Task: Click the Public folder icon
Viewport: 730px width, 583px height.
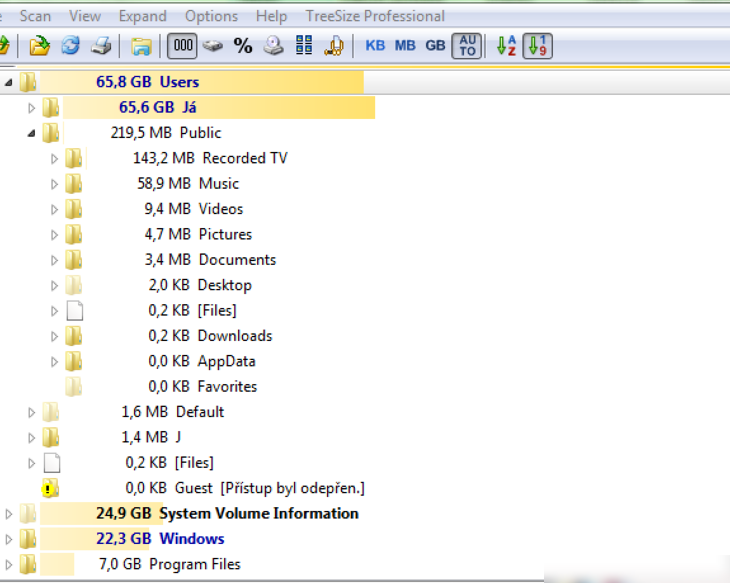Action: pos(51,133)
